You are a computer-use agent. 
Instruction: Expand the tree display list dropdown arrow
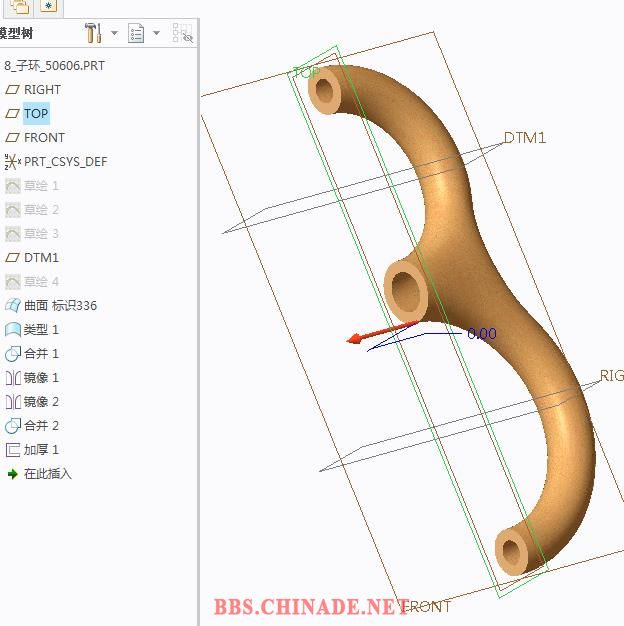(x=156, y=34)
